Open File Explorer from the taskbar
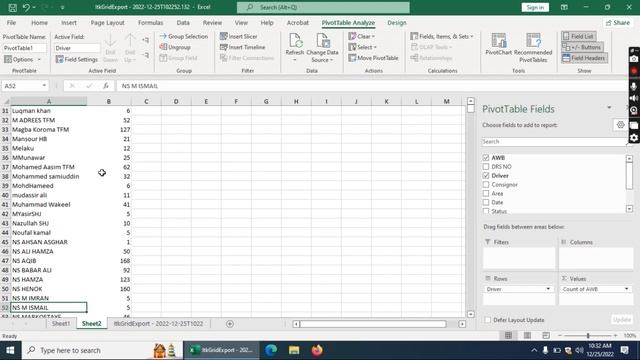The image size is (640, 360). tap(294, 350)
